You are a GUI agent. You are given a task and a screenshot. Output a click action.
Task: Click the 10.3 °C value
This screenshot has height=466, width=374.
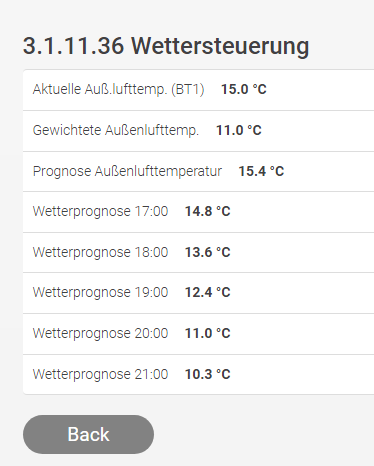click(x=208, y=374)
